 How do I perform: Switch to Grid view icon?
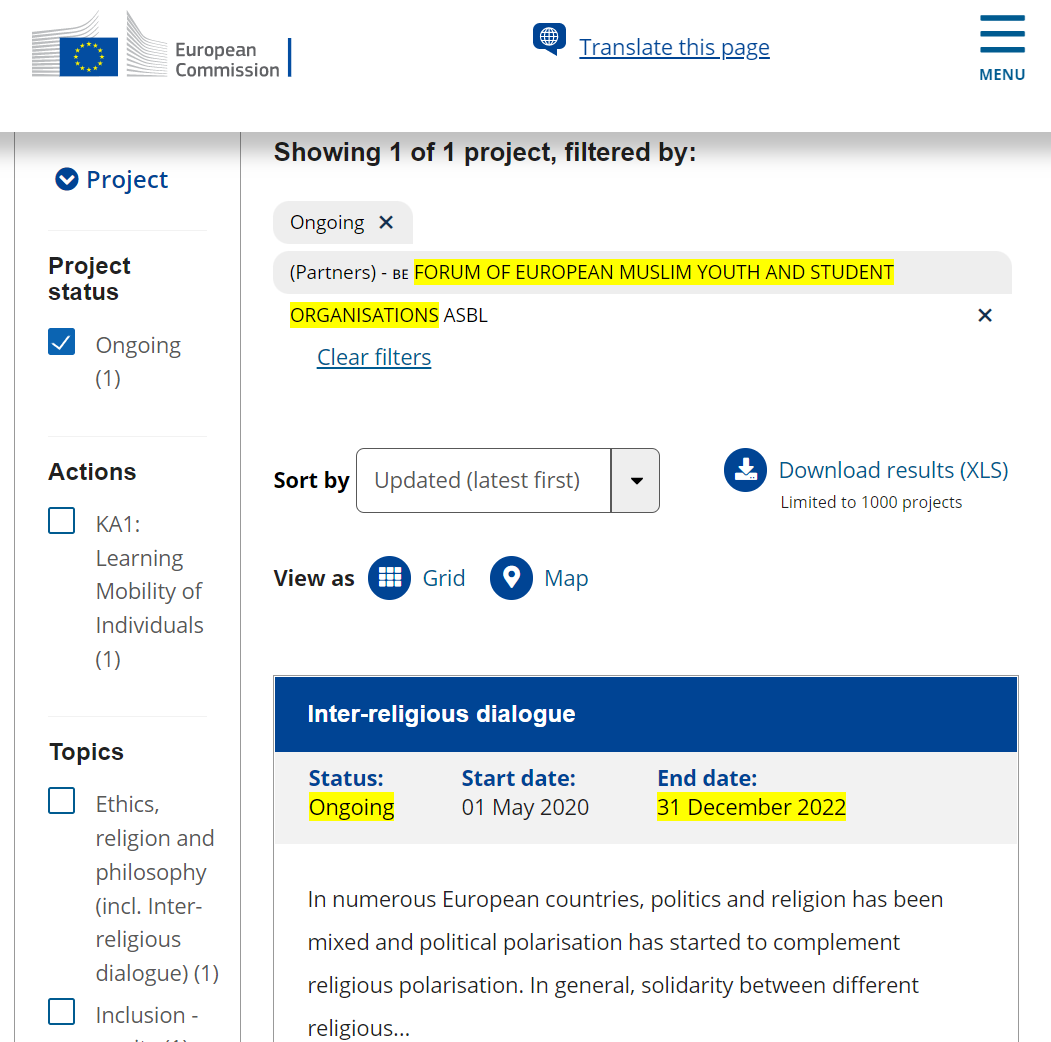pos(389,578)
